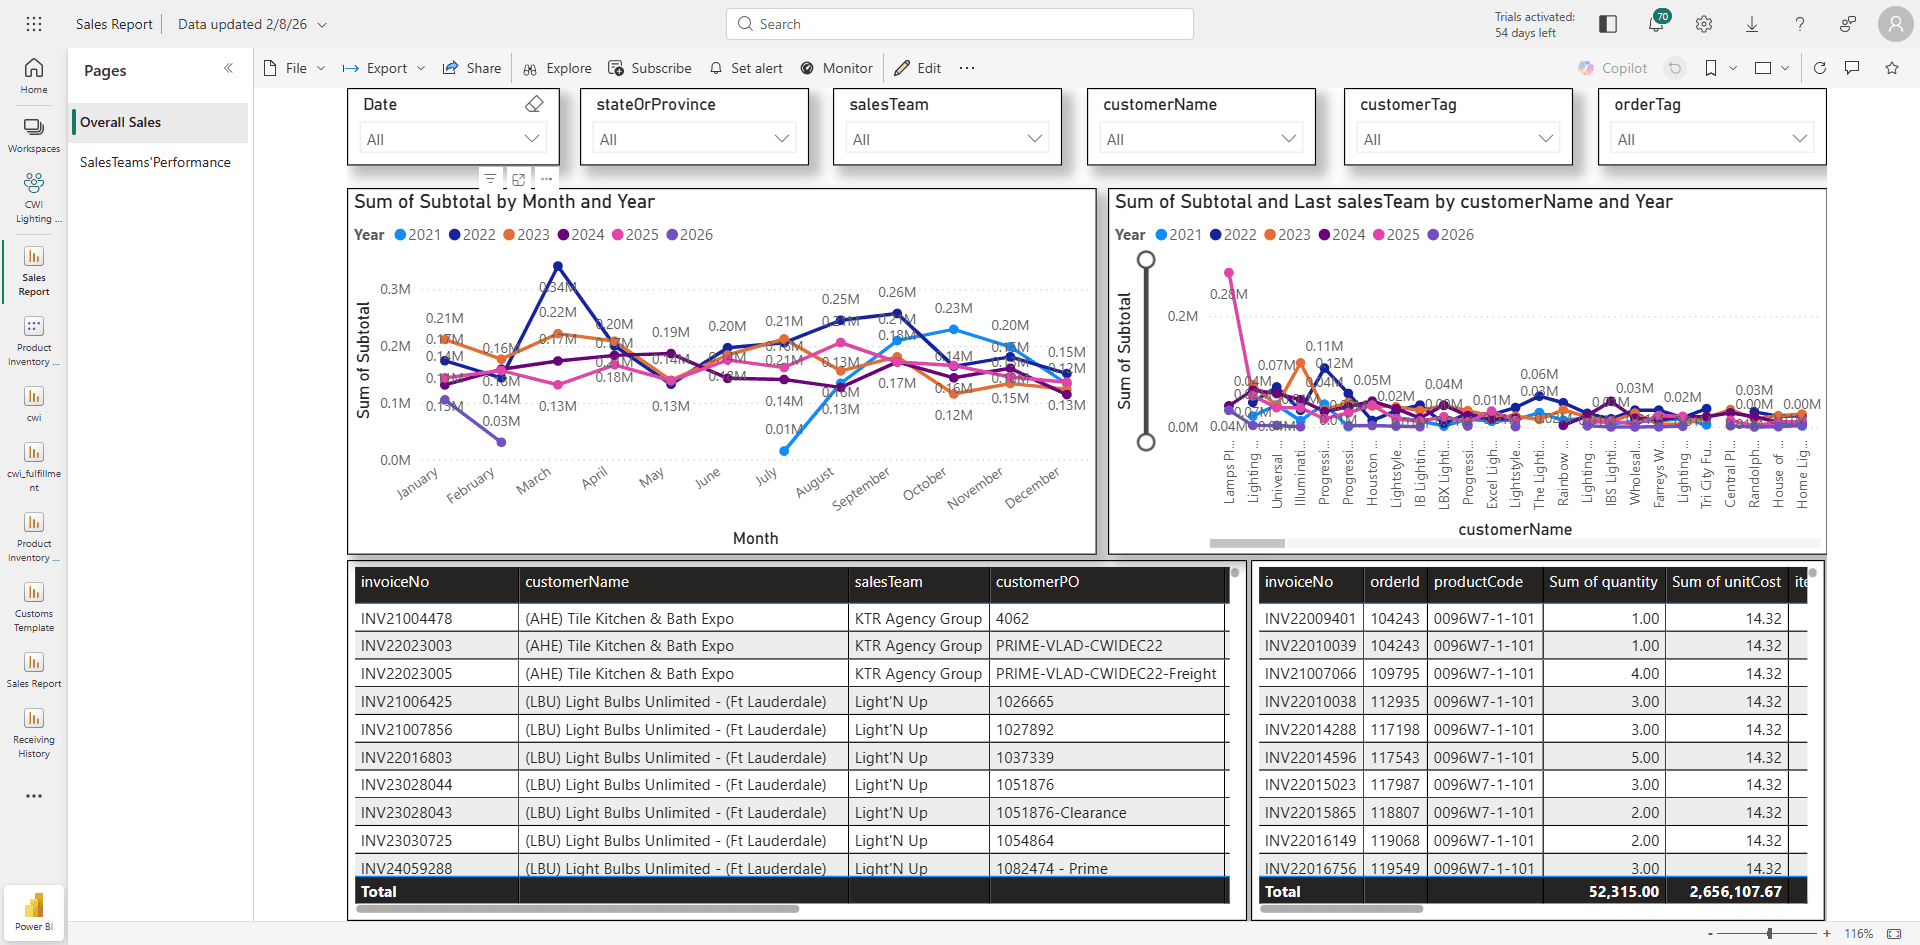Go to Home in the left sidebar
This screenshot has width=1920, height=945.
click(x=34, y=76)
